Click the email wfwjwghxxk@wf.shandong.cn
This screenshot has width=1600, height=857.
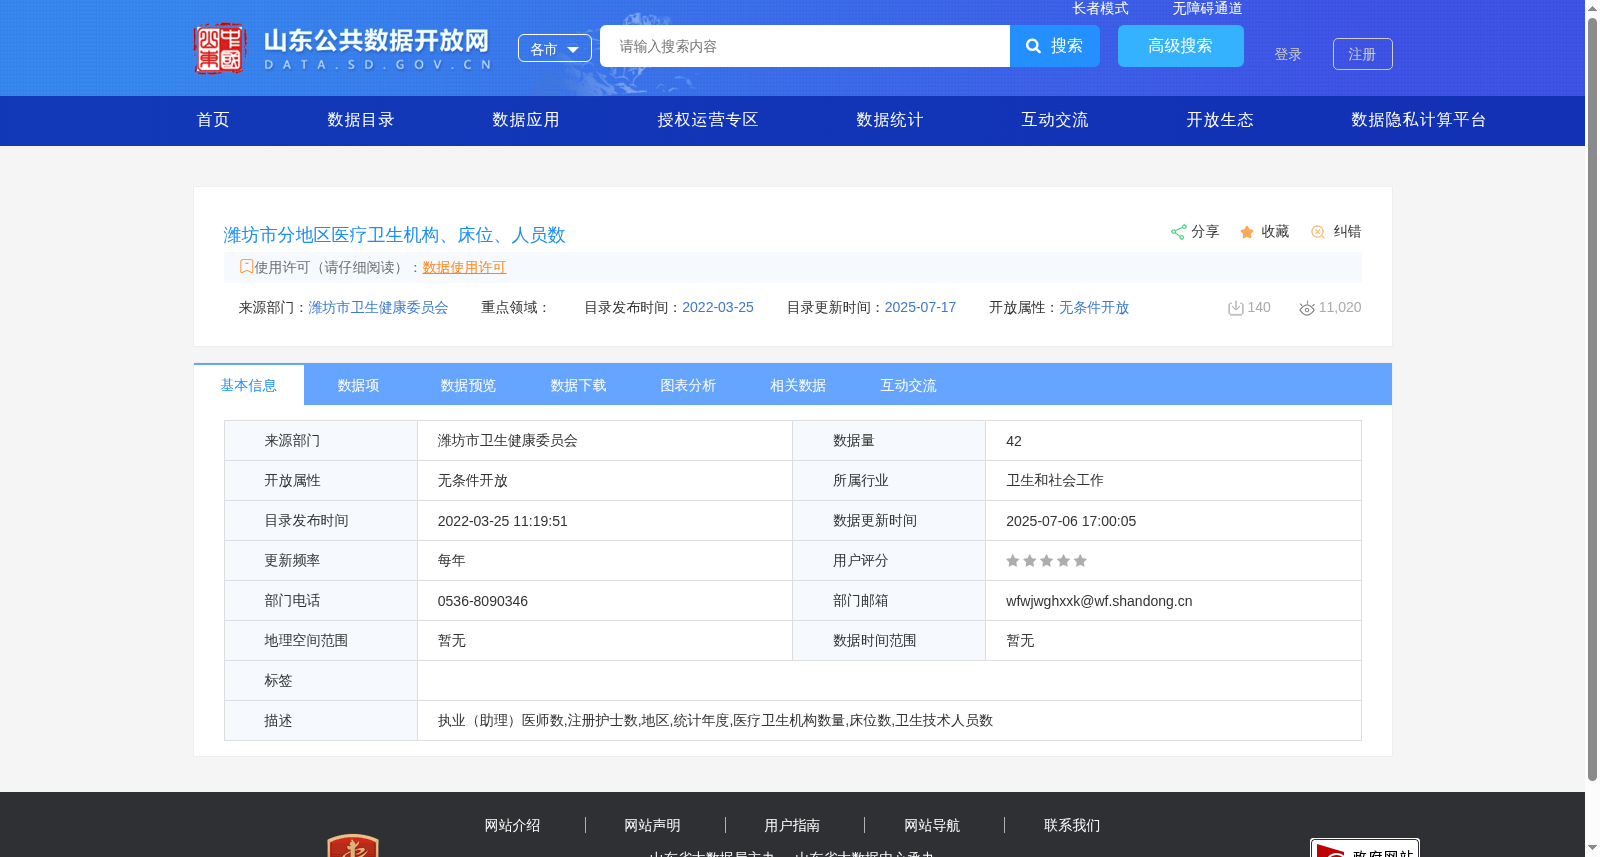(1099, 601)
